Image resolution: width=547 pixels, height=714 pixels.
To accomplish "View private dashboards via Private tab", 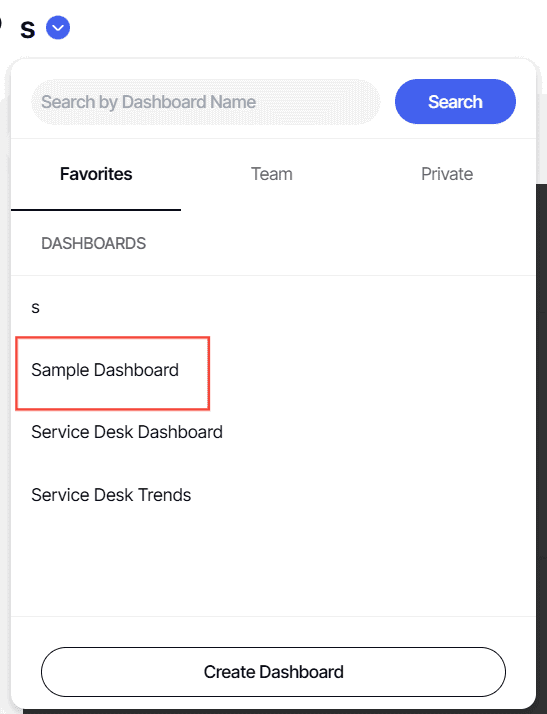I will point(447,174).
